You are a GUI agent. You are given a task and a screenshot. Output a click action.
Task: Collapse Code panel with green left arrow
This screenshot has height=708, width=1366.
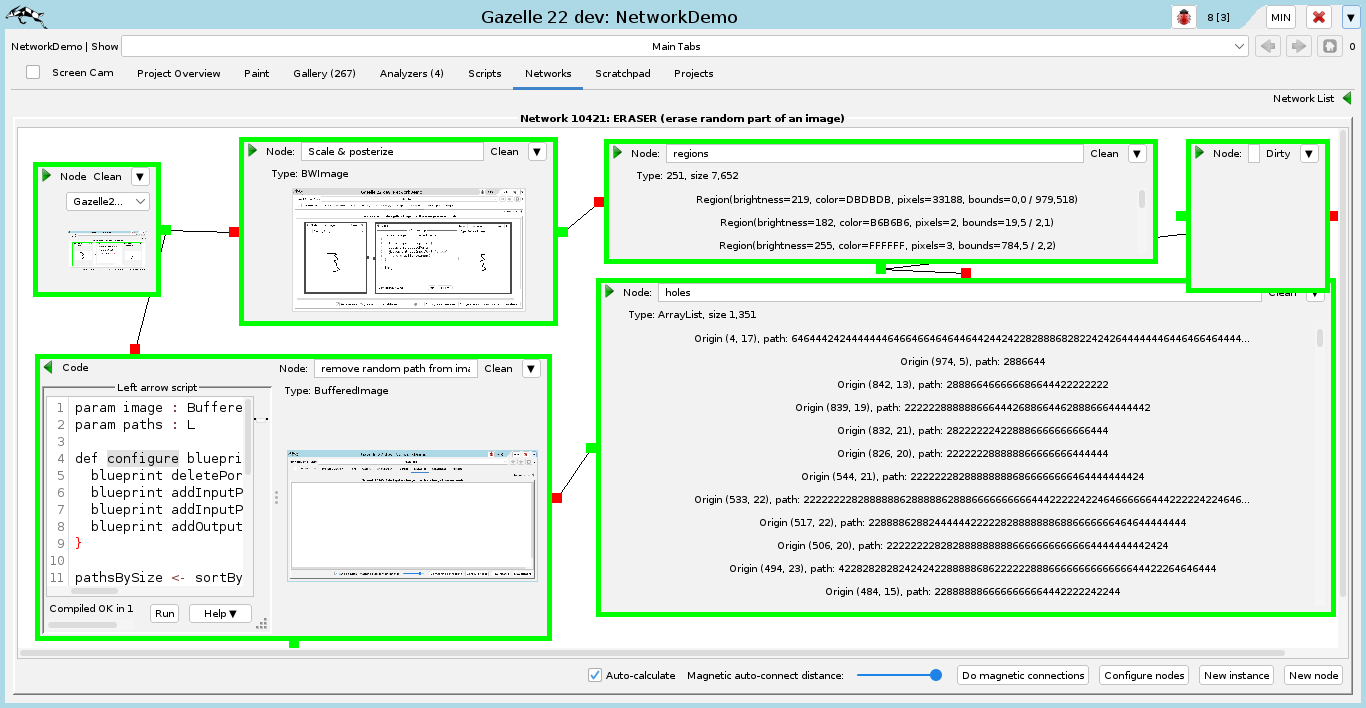(x=47, y=367)
